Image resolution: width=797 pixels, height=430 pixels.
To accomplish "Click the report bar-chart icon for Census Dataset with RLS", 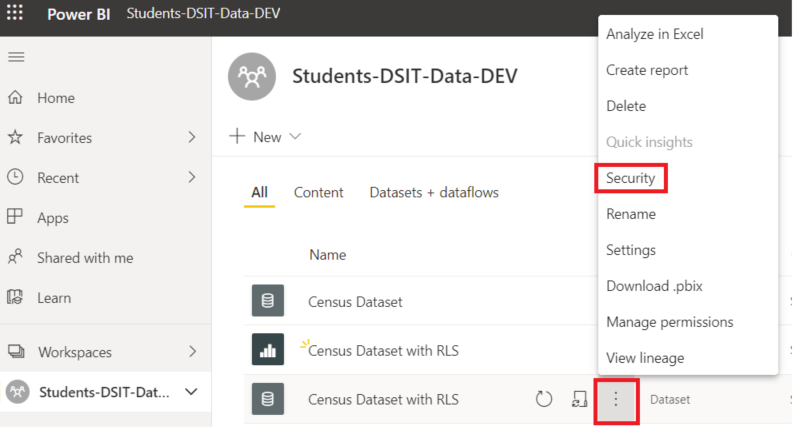I will [268, 350].
